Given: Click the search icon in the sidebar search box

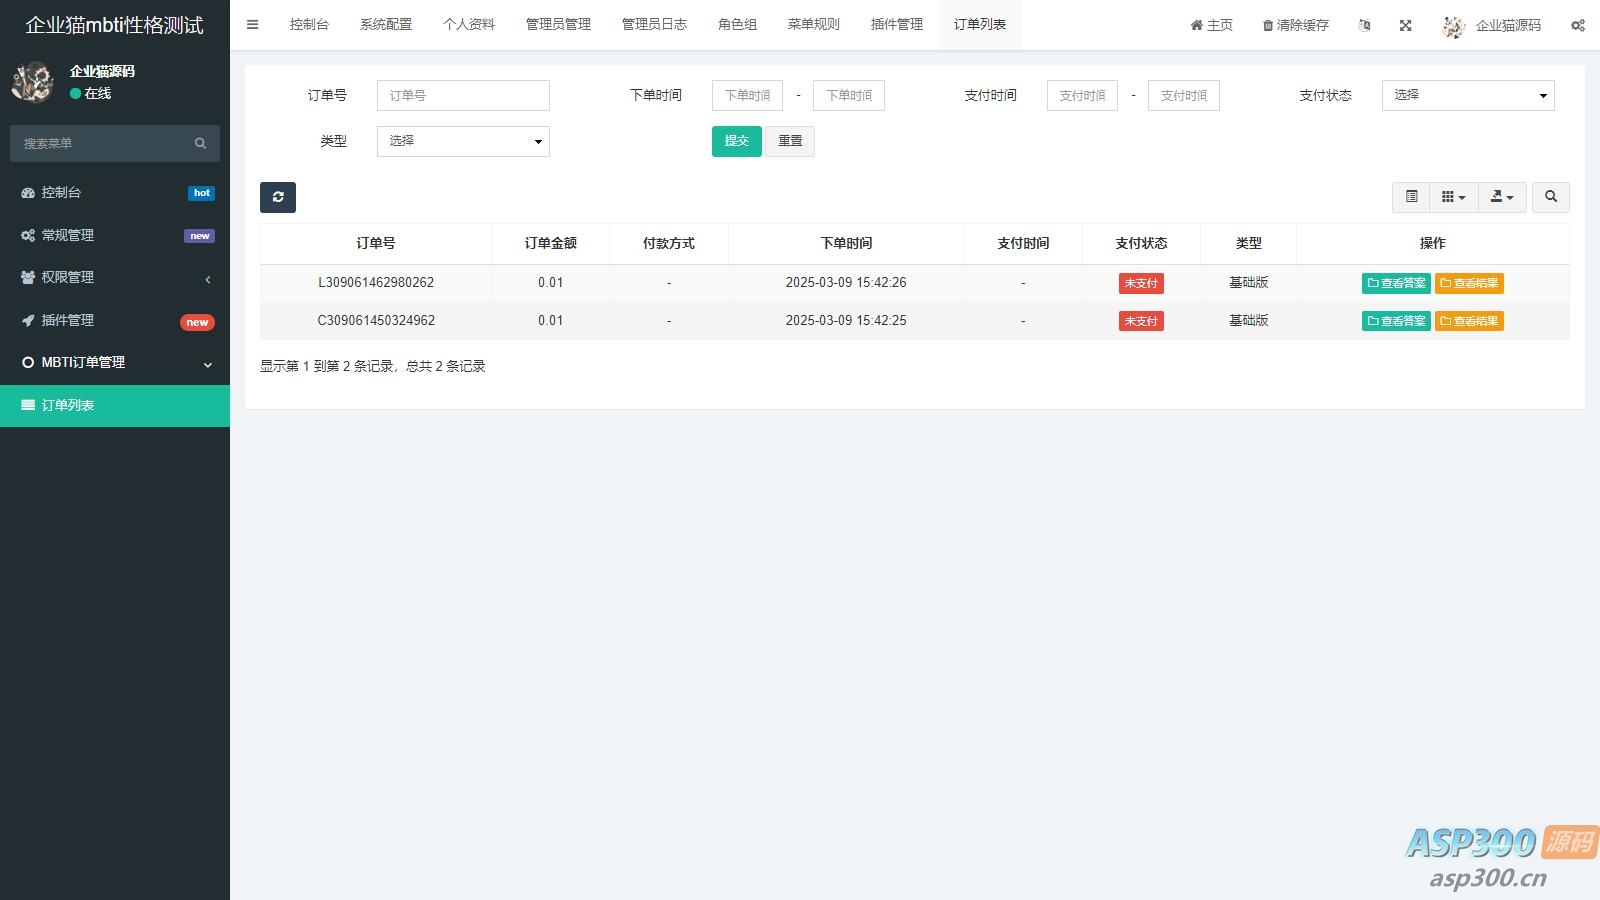Looking at the screenshot, I should (x=201, y=143).
